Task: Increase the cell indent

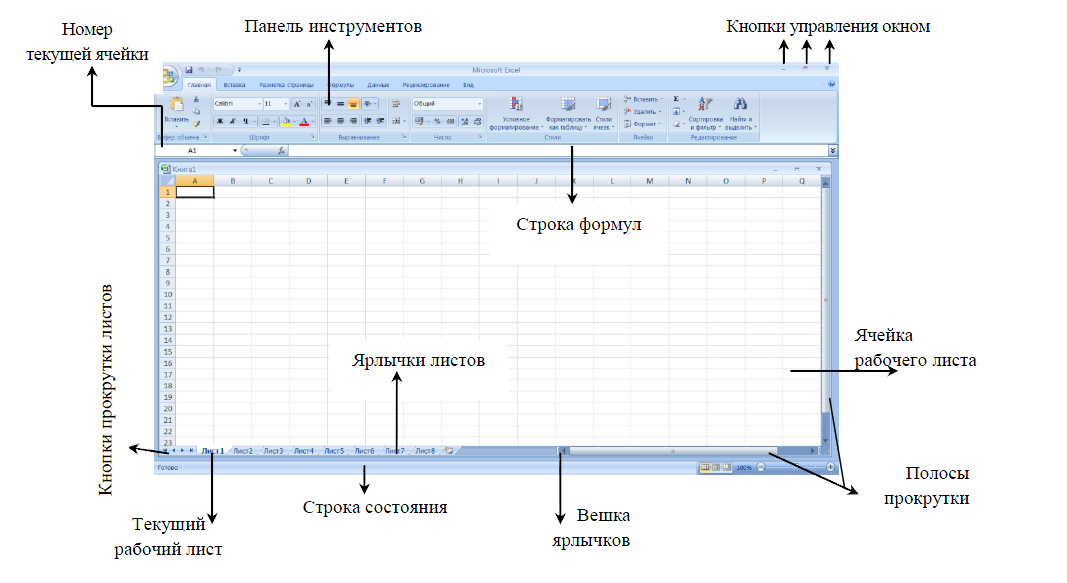Action: (x=380, y=121)
